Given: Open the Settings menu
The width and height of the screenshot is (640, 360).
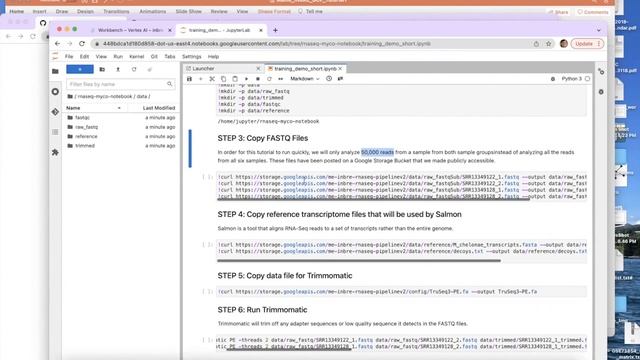Looking at the screenshot, I should point(191,57).
